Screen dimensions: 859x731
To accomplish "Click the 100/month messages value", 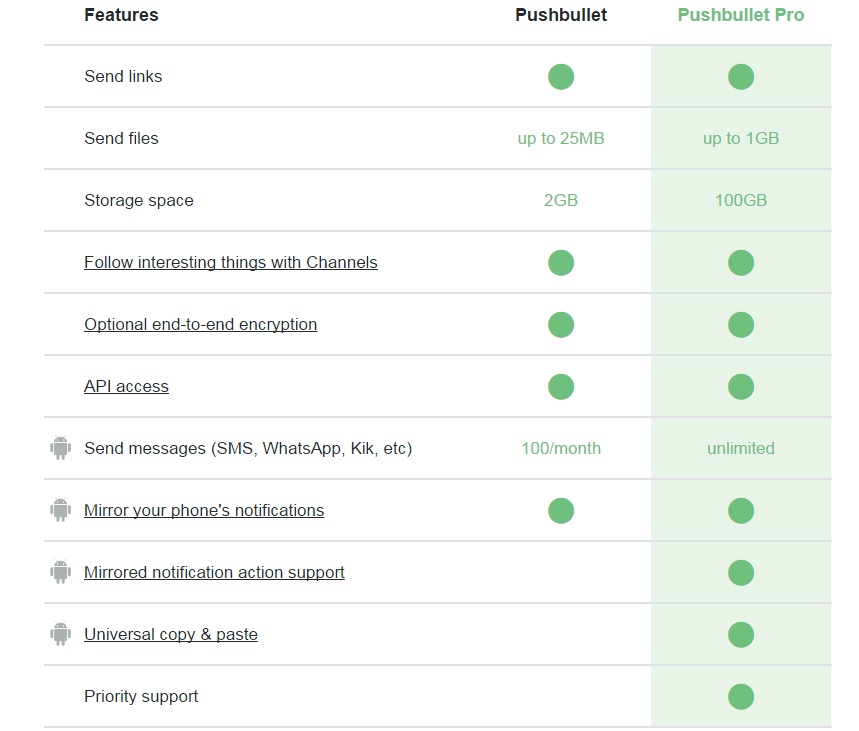I will [x=561, y=448].
